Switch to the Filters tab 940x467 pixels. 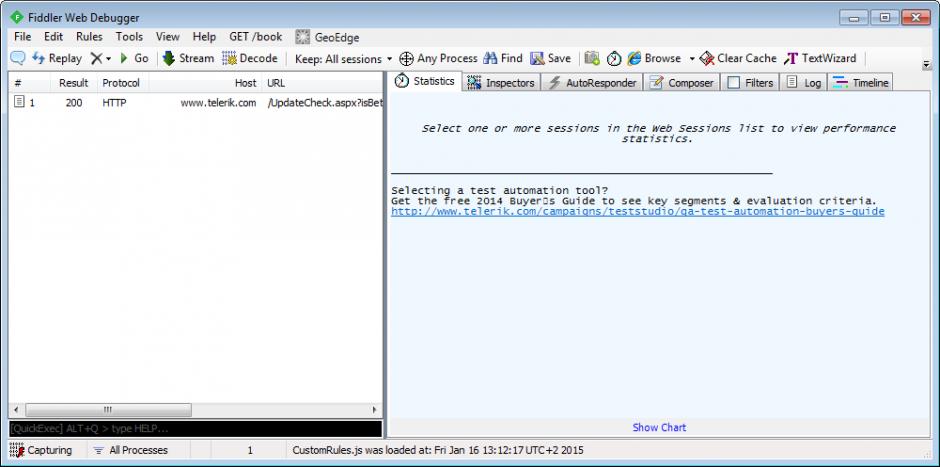point(750,83)
